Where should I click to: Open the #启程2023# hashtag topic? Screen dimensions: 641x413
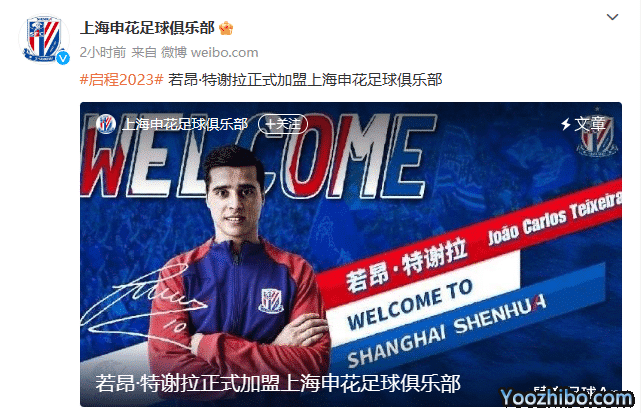pos(121,79)
